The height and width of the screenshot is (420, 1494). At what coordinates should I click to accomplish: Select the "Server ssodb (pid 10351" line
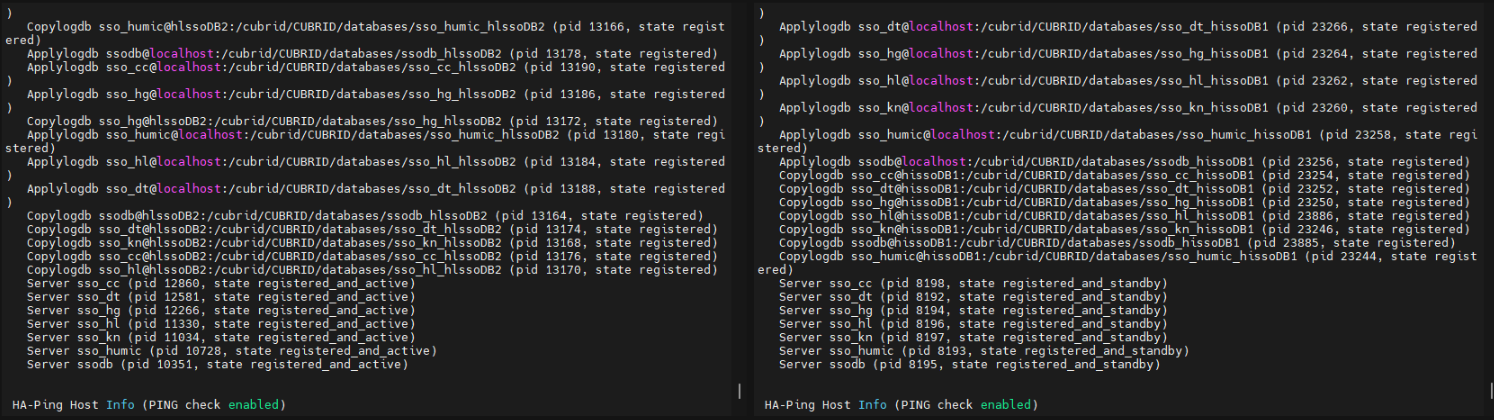[x=217, y=365]
